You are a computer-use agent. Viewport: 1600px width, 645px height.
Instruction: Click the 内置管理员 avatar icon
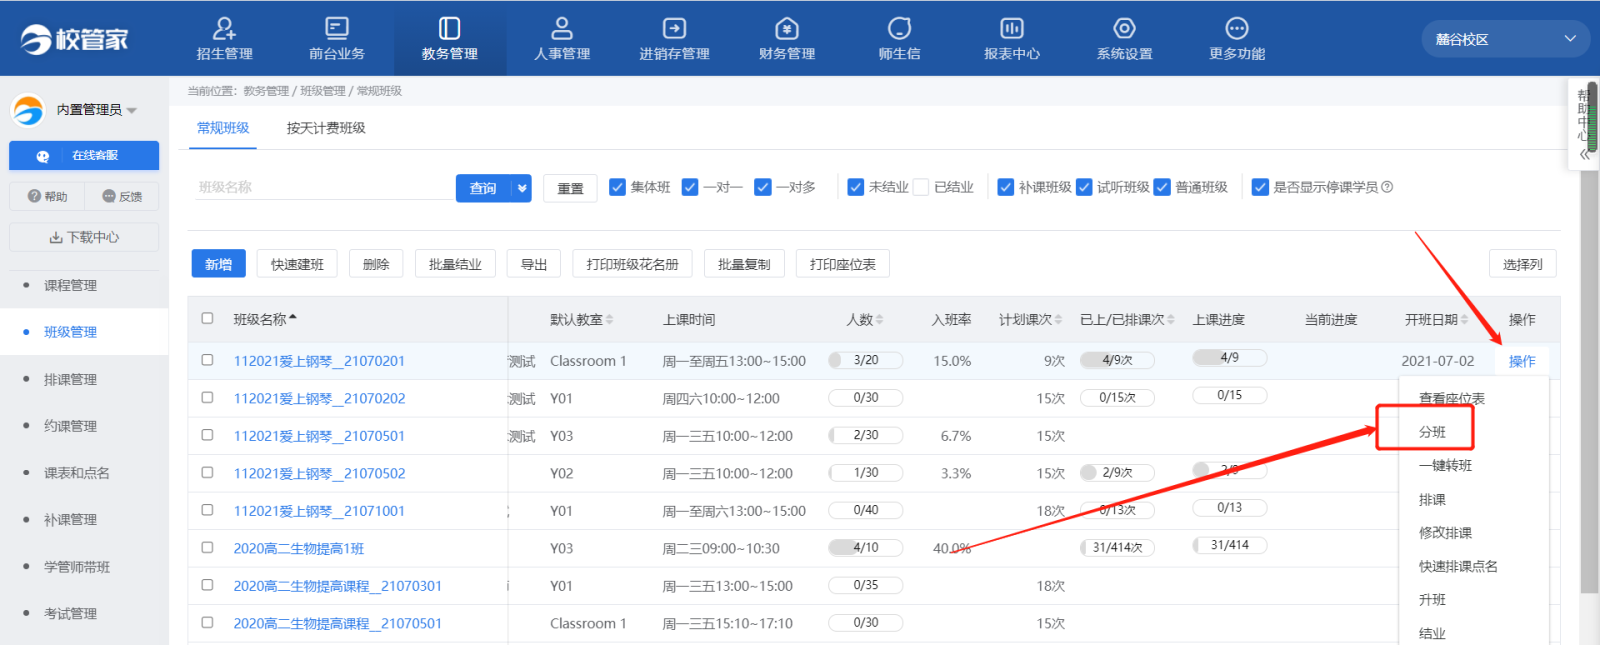pyautogui.click(x=28, y=110)
